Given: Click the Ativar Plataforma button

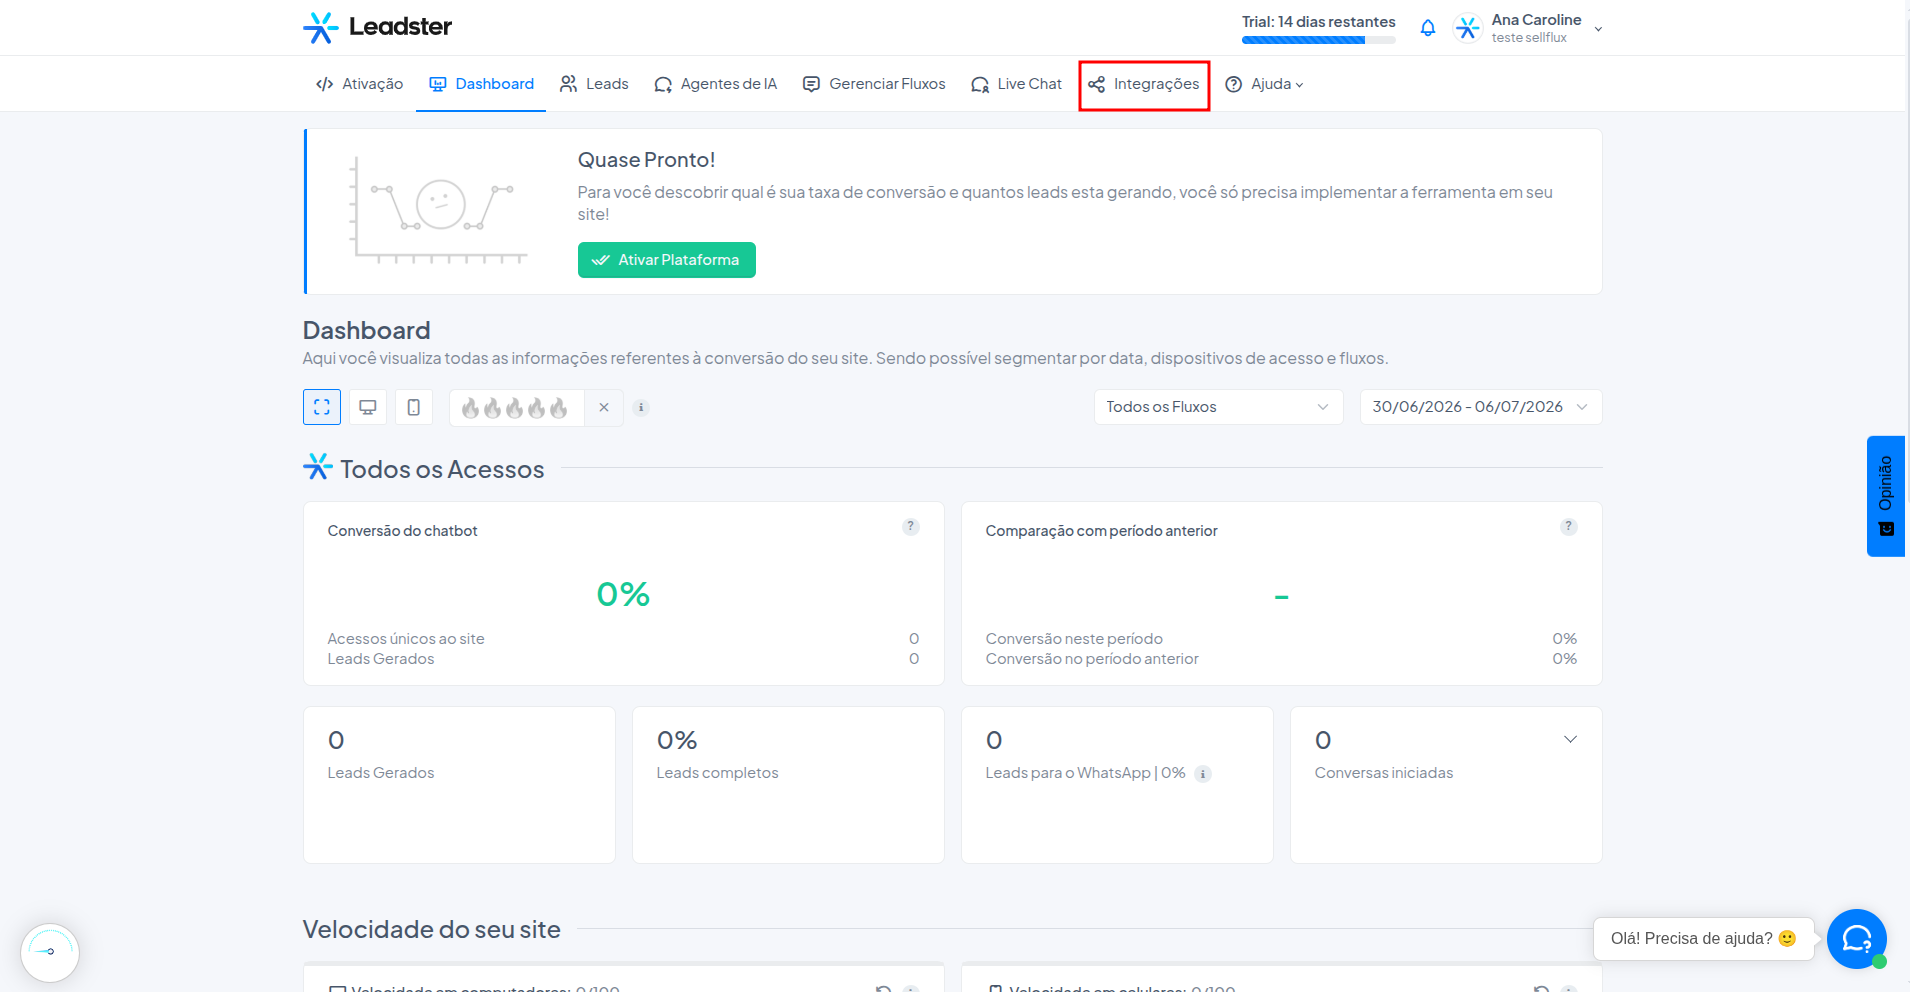Looking at the screenshot, I should click(x=667, y=260).
